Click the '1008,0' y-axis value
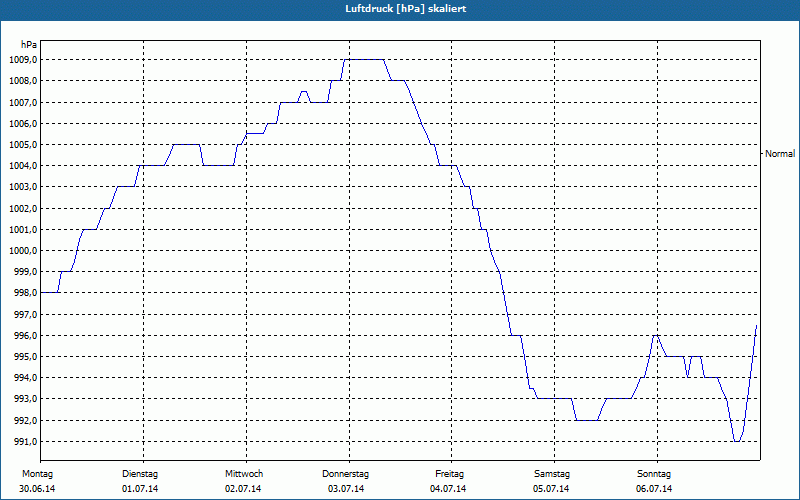This screenshot has width=800, height=500. 23,81
